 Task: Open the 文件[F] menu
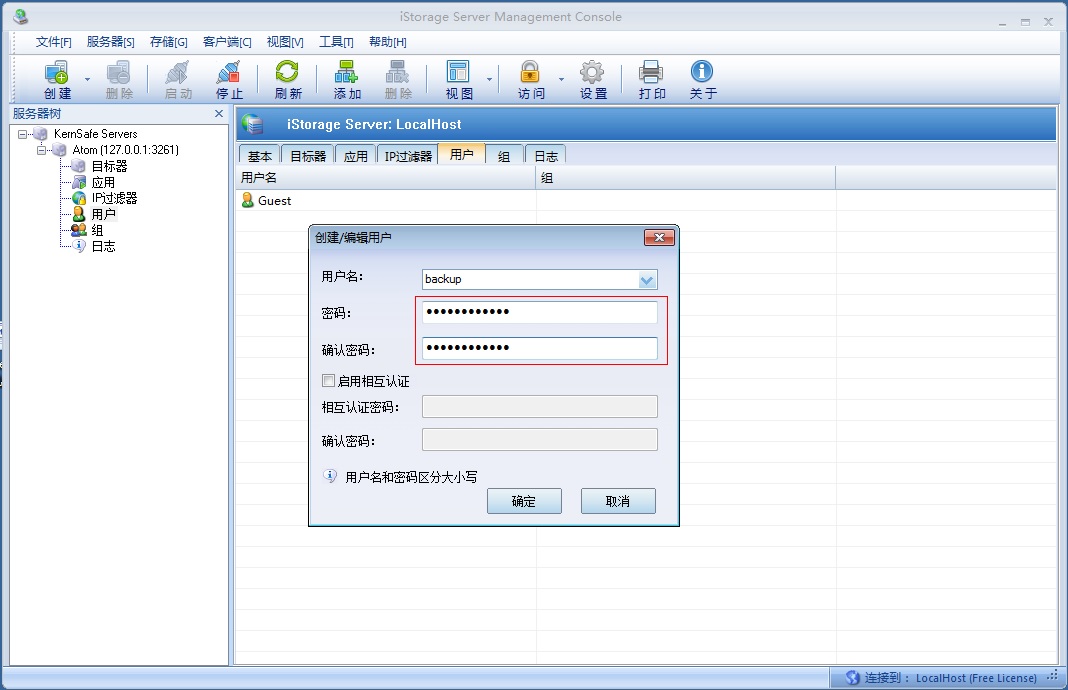click(53, 42)
